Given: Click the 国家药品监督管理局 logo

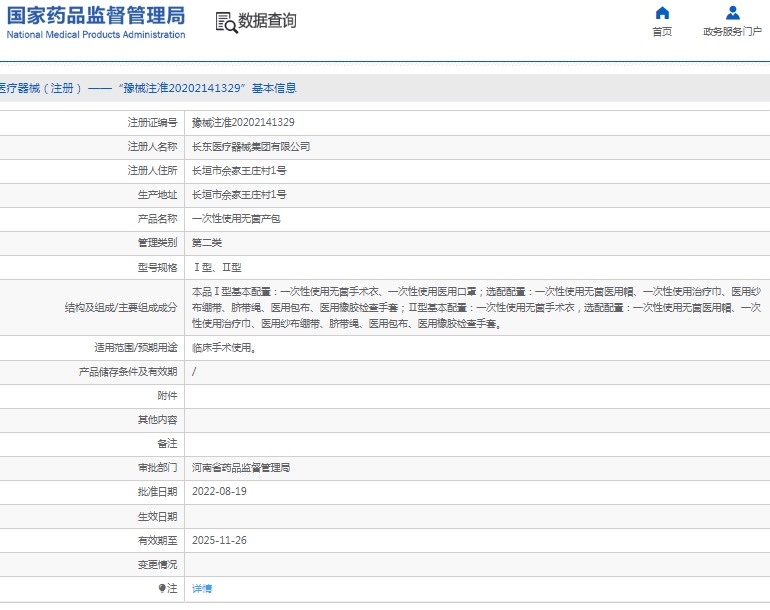Looking at the screenshot, I should 96,15.
